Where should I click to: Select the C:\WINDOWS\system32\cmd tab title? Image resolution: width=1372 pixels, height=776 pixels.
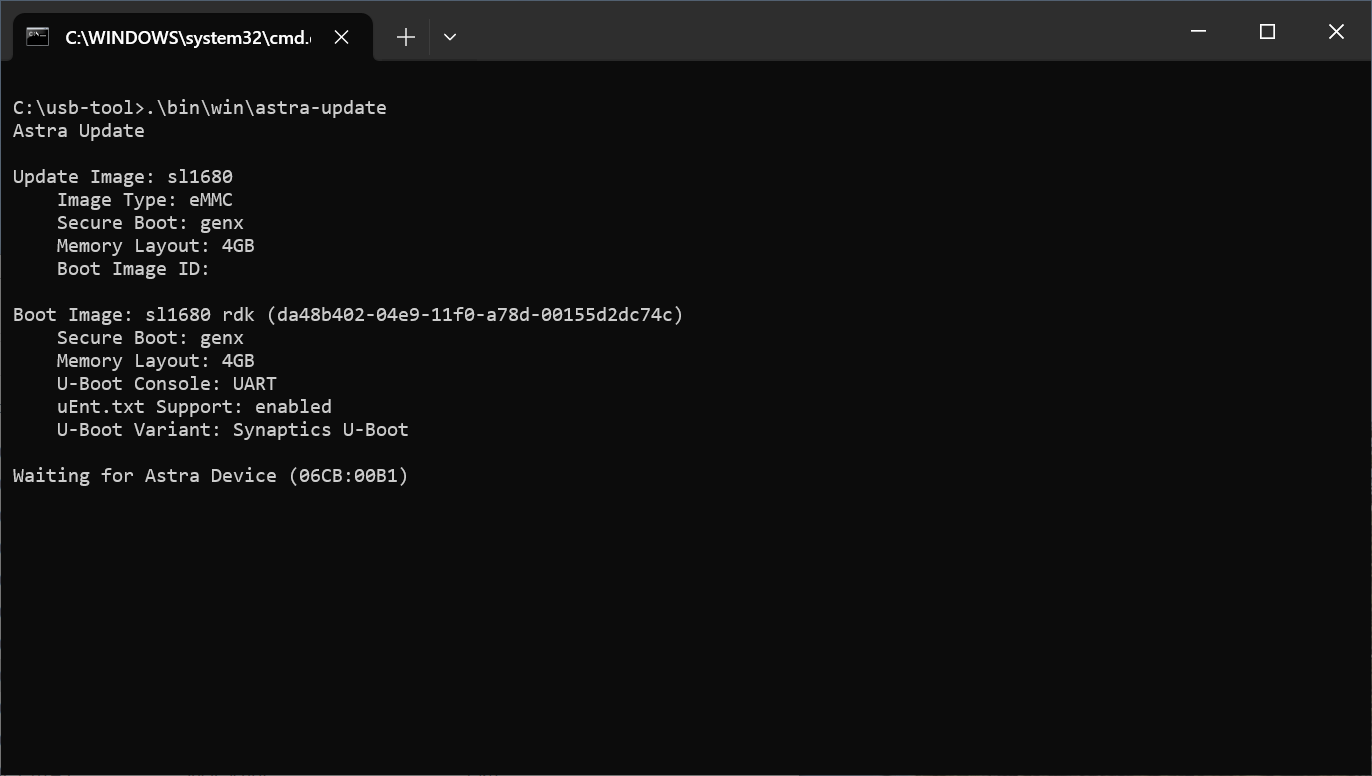tap(187, 37)
